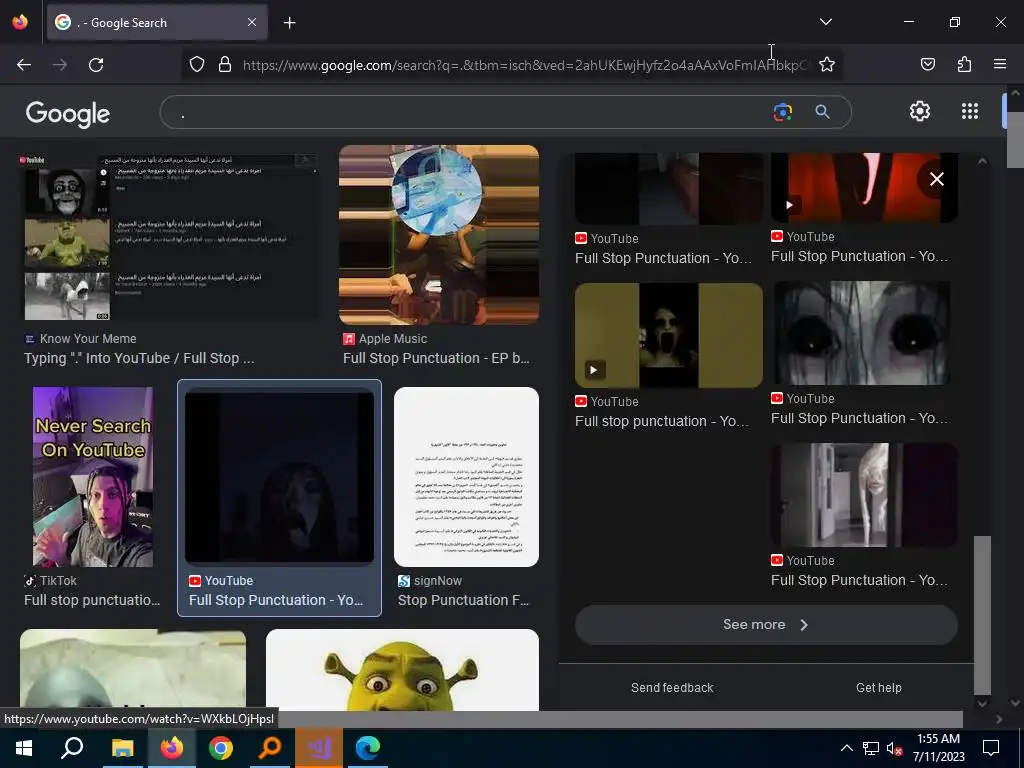This screenshot has width=1024, height=768.
Task: Open the Save to Pocket icon
Action: pos(928,64)
